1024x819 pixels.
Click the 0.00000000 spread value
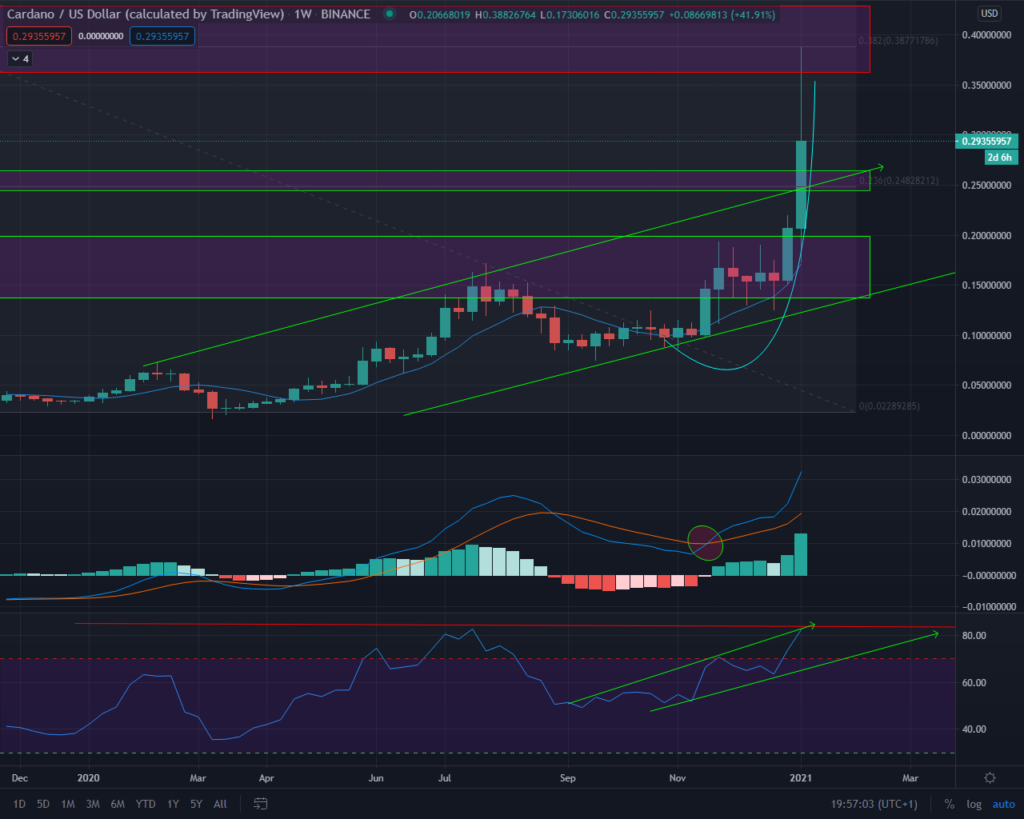pos(101,36)
